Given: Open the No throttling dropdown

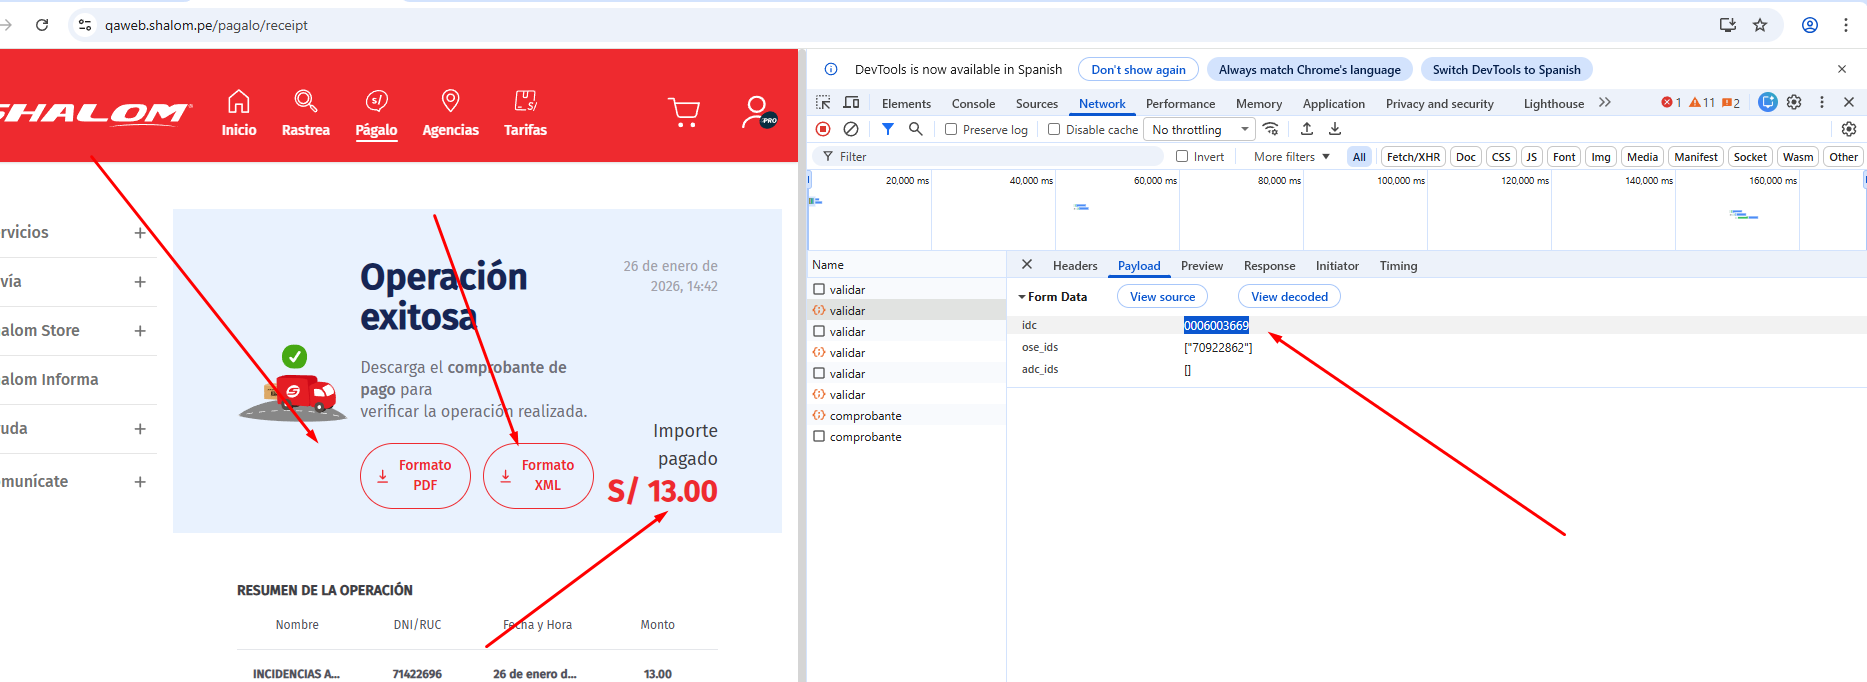Looking at the screenshot, I should coord(1199,129).
